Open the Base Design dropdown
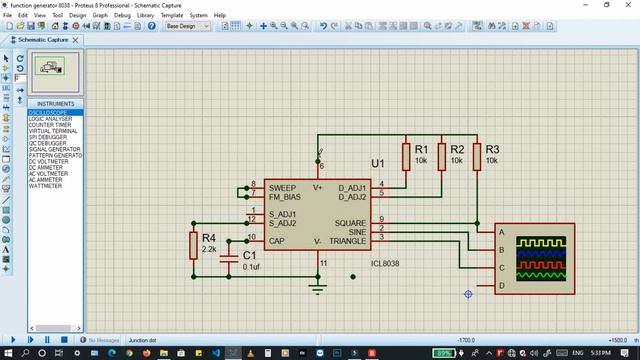 (x=187, y=26)
